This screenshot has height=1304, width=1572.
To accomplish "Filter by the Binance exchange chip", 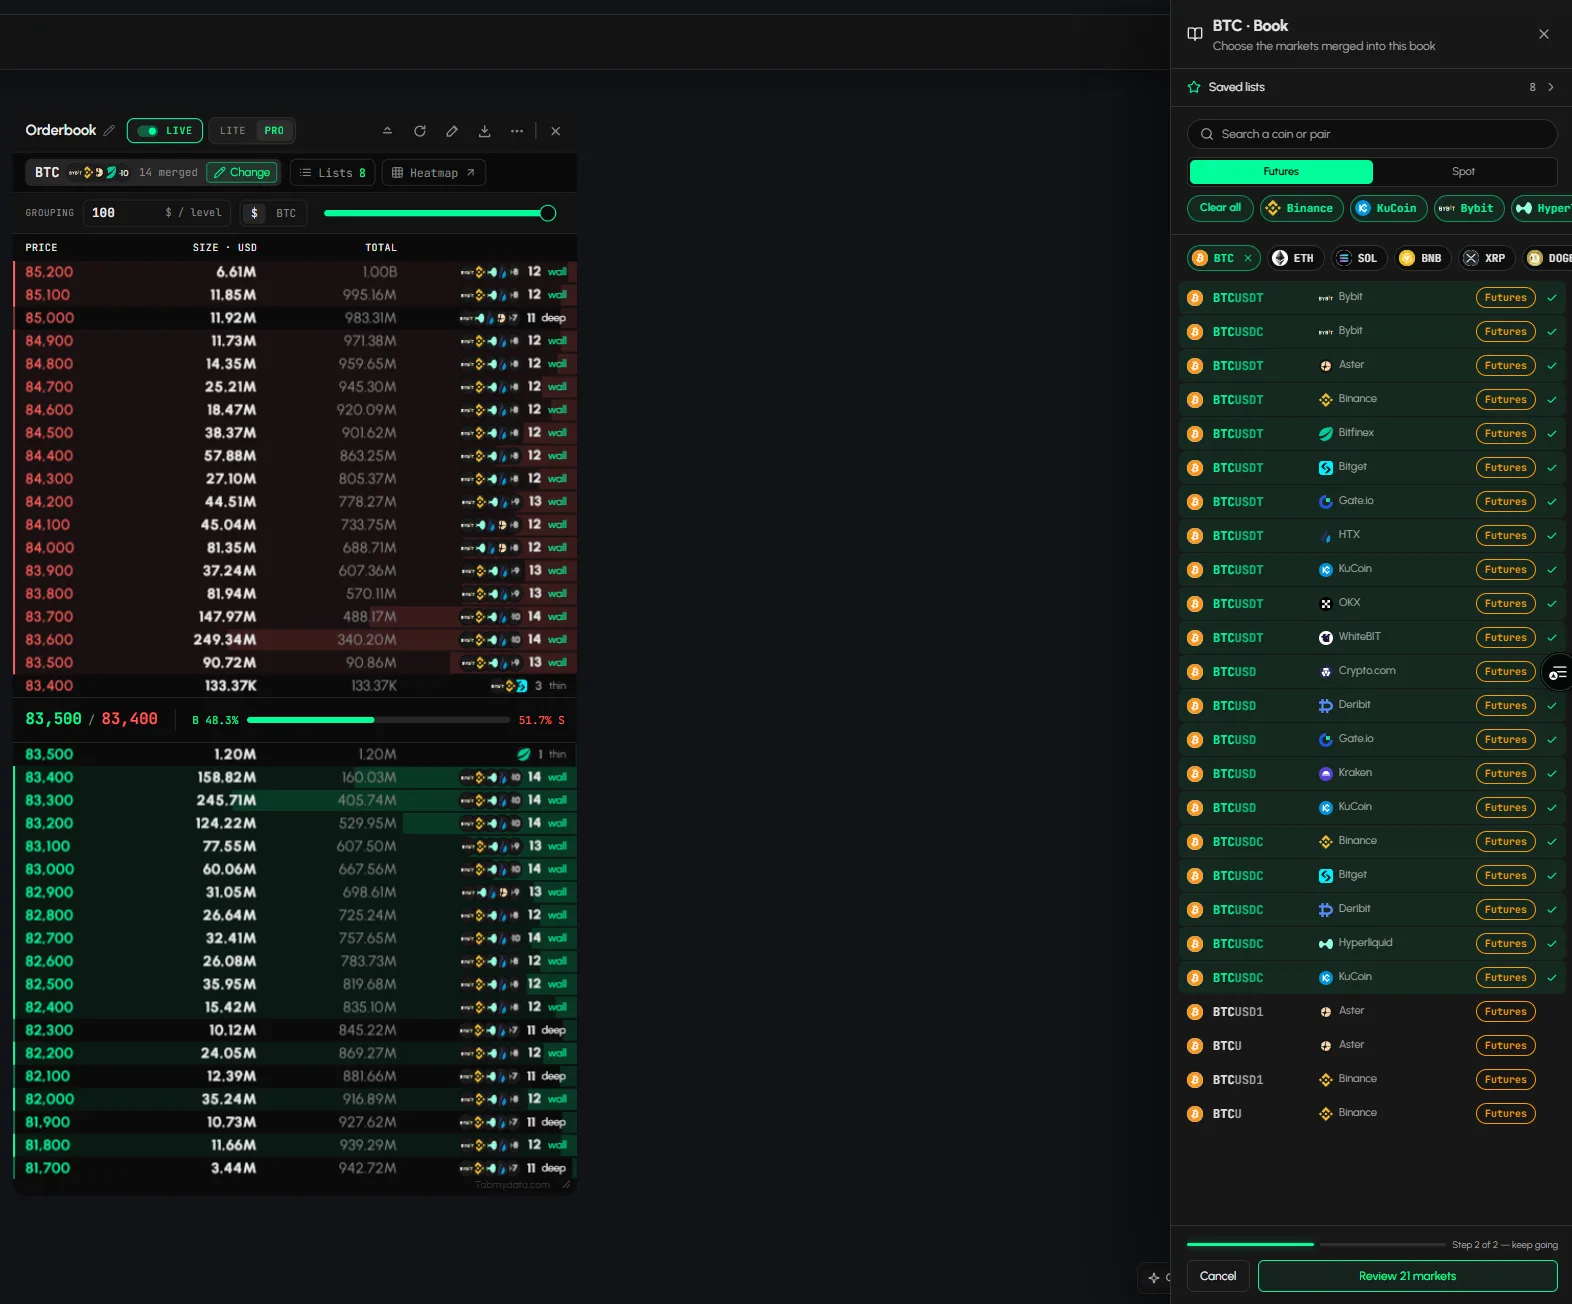I will click(1300, 208).
